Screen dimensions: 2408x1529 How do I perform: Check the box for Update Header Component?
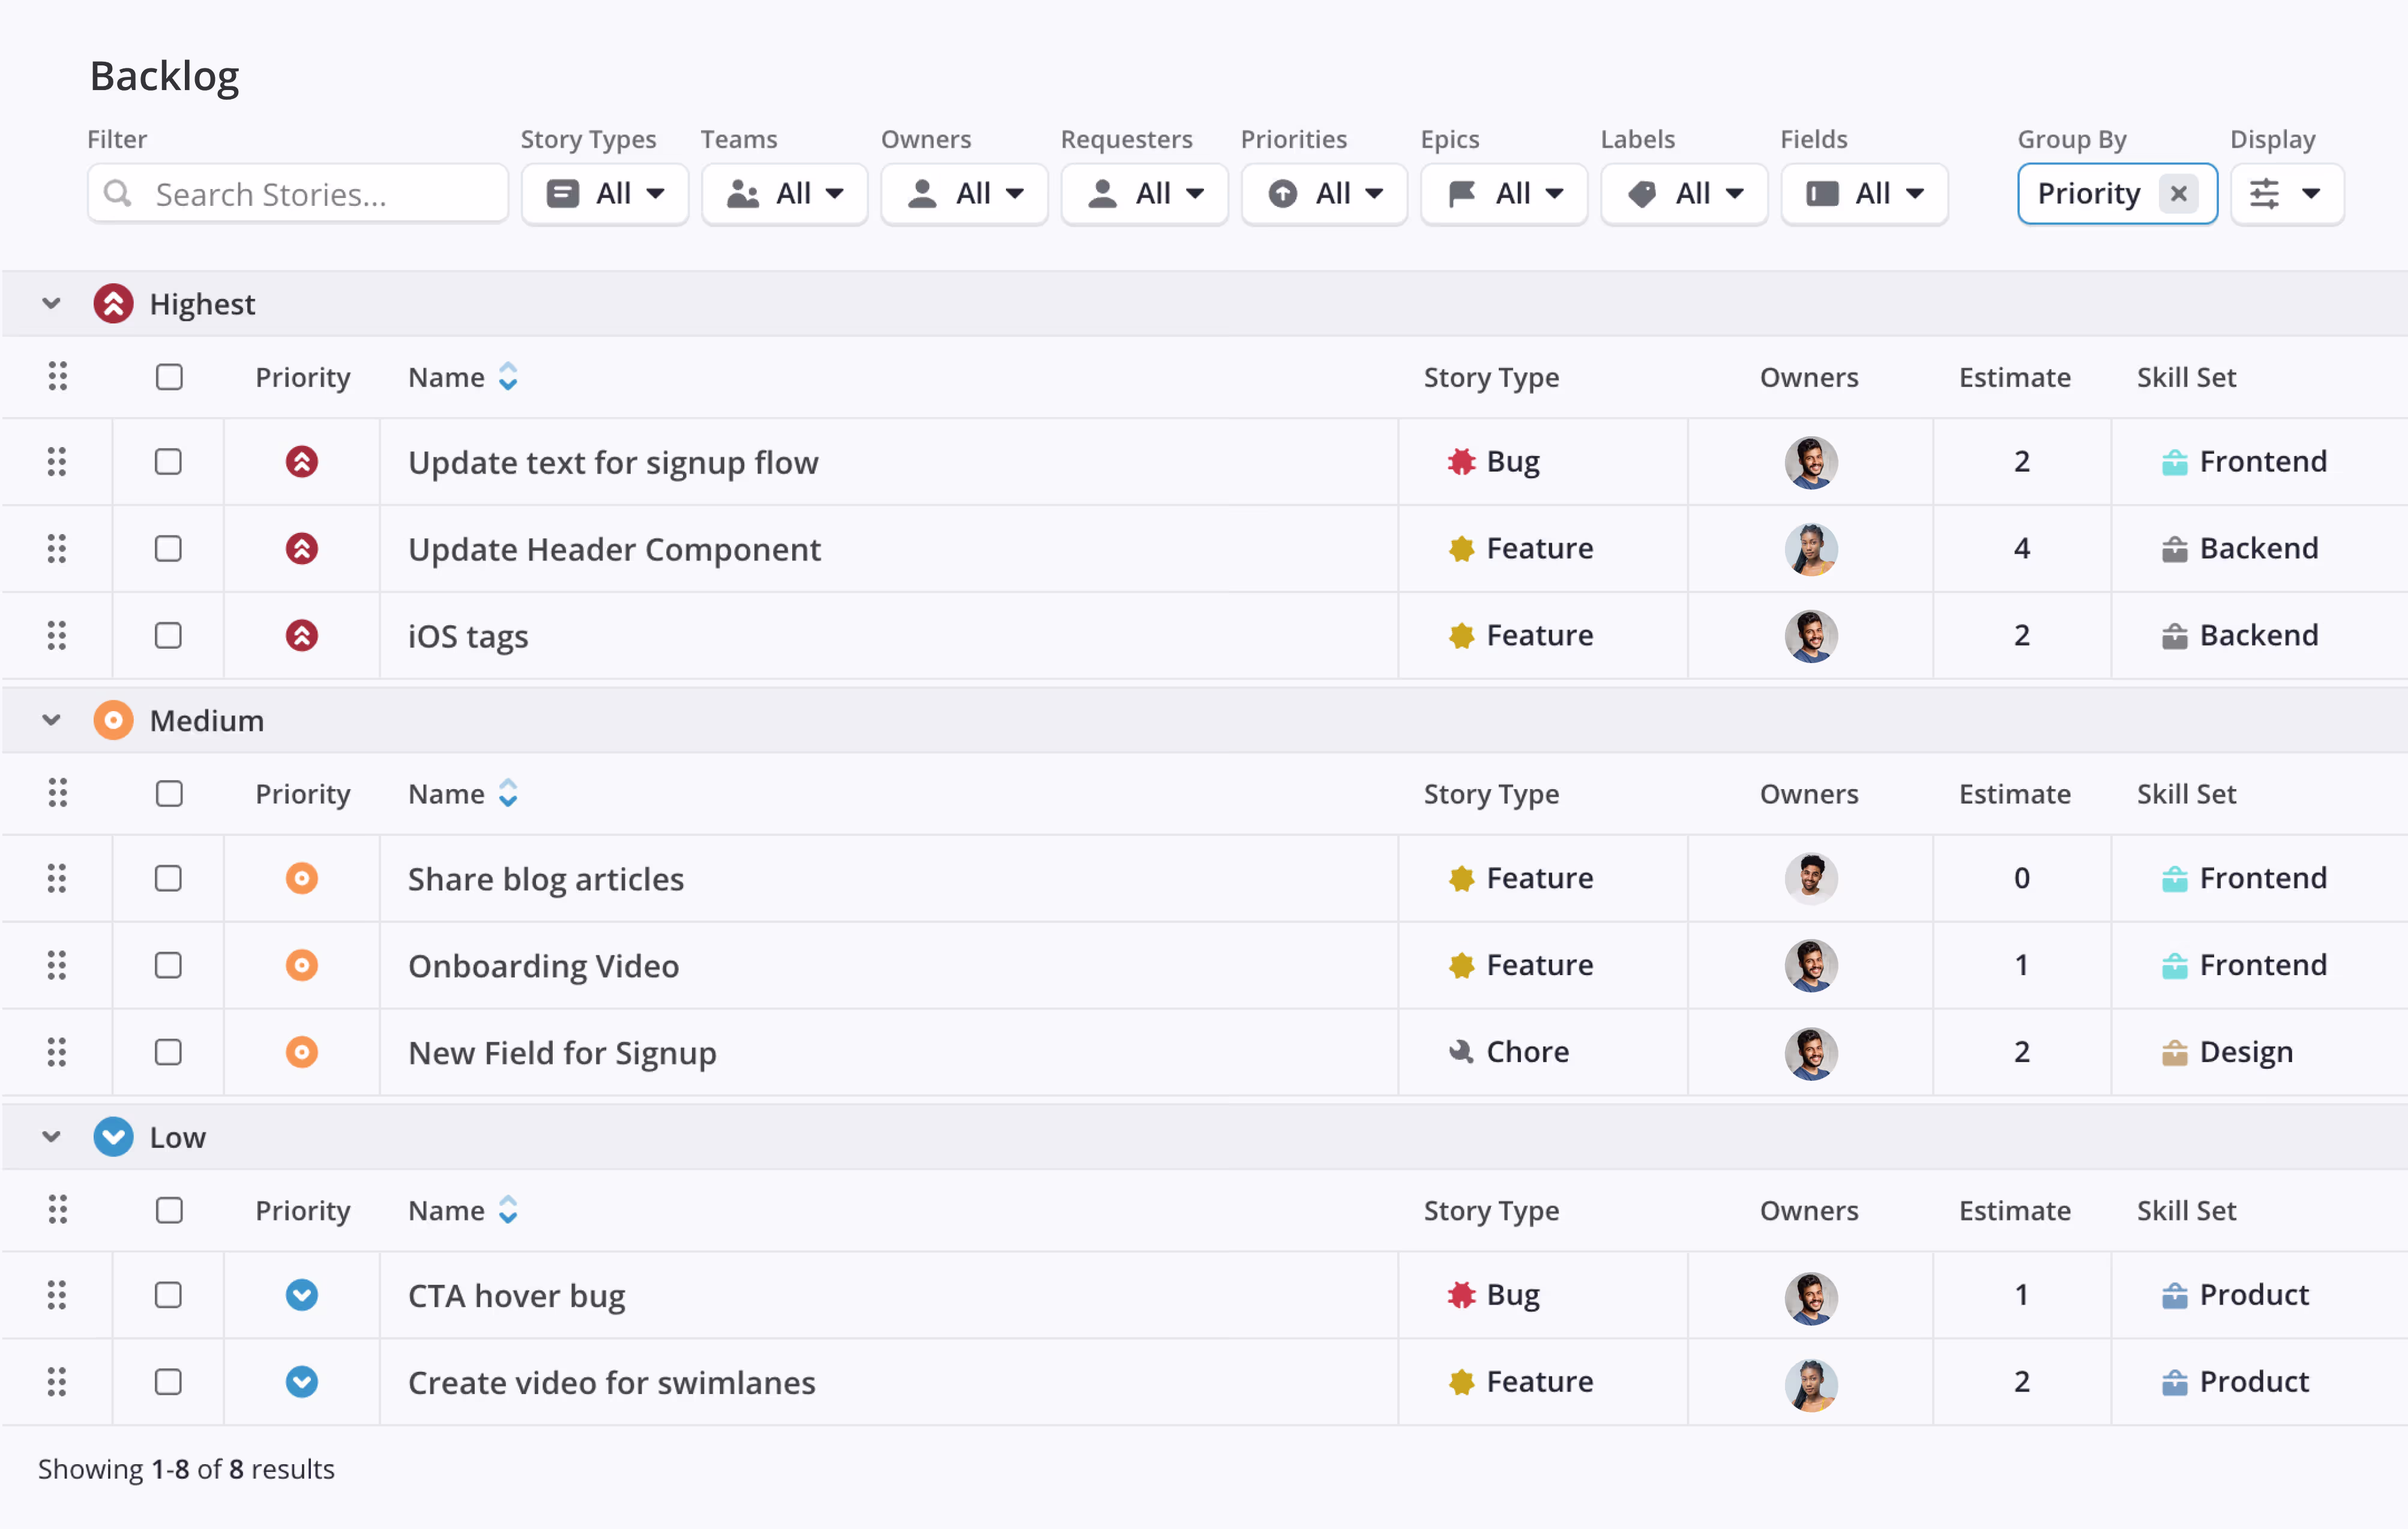pyautogui.click(x=168, y=549)
